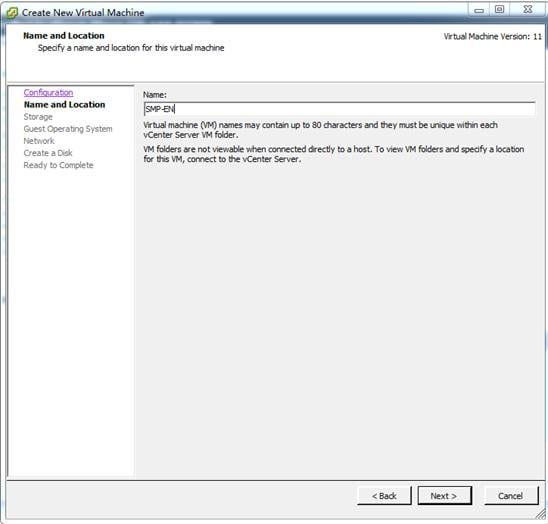This screenshot has width=548, height=524.
Task: Select the Name and Location sidebar step
Action: (x=64, y=105)
